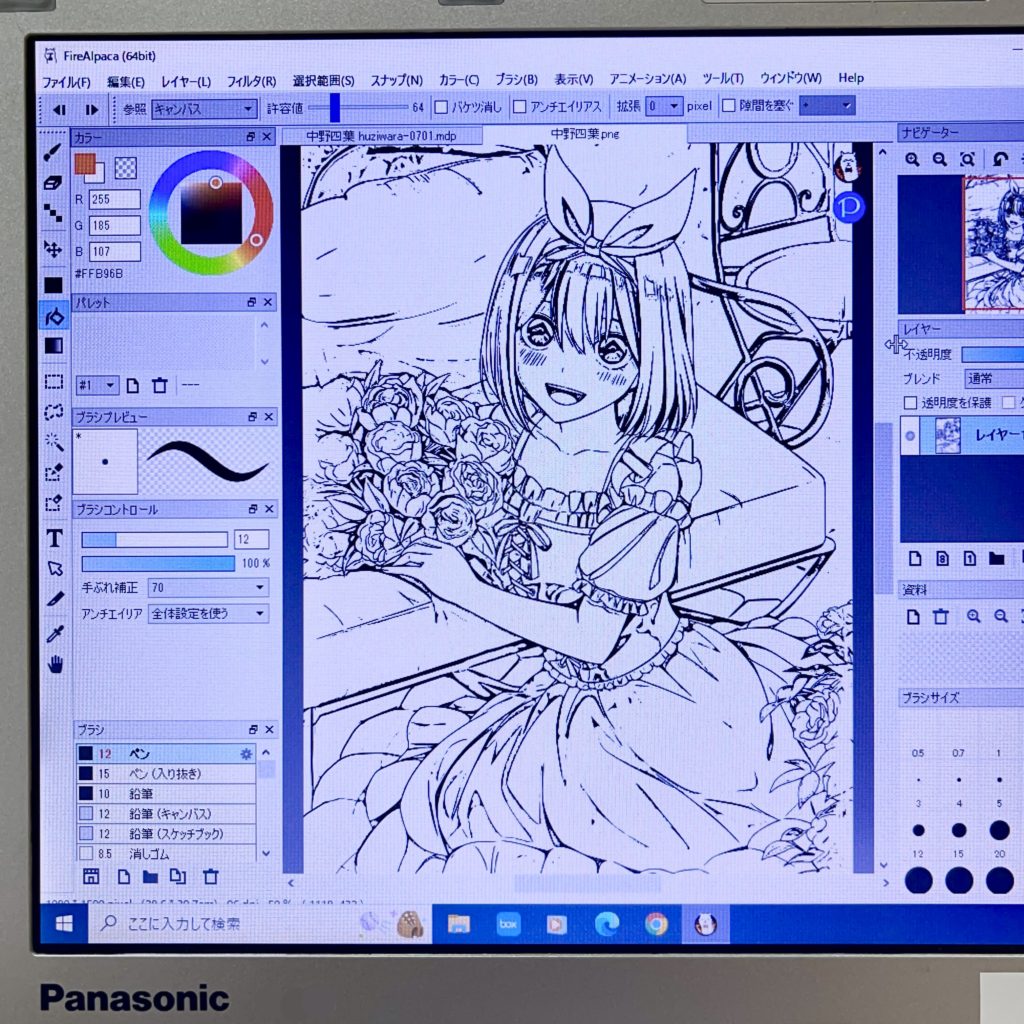Image resolution: width=1024 pixels, height=1024 pixels.
Task: Open the ブレンド 通常 dropdown
Action: point(992,379)
